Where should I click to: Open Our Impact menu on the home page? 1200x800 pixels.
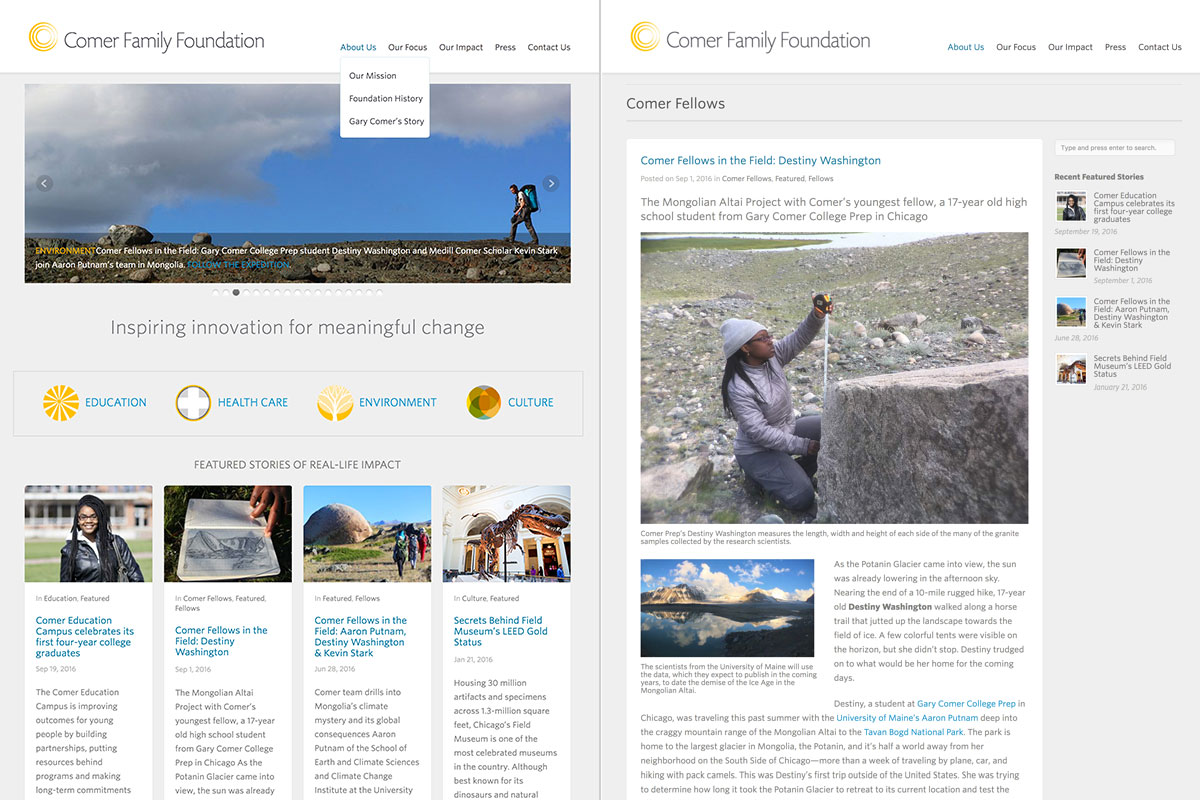pyautogui.click(x=461, y=47)
